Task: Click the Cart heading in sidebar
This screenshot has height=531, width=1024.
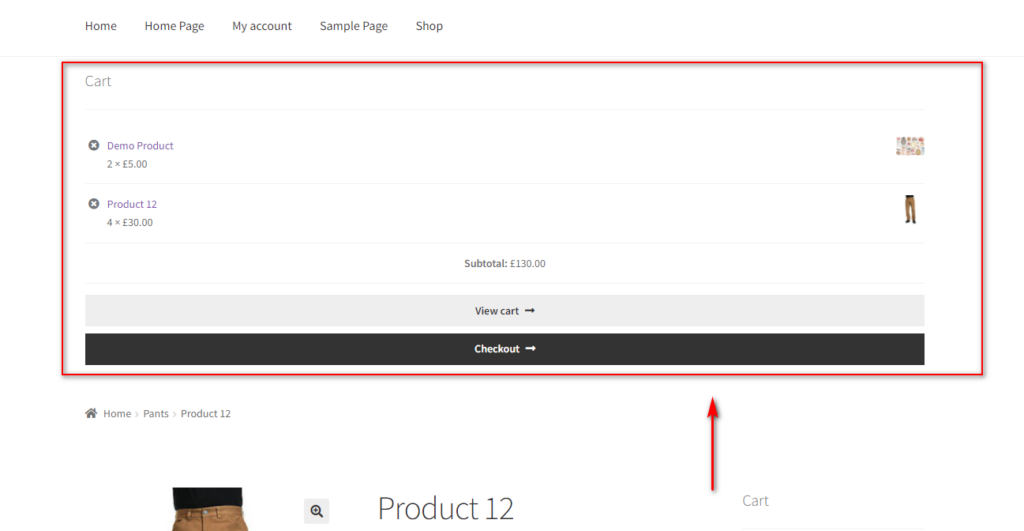Action: tap(755, 501)
